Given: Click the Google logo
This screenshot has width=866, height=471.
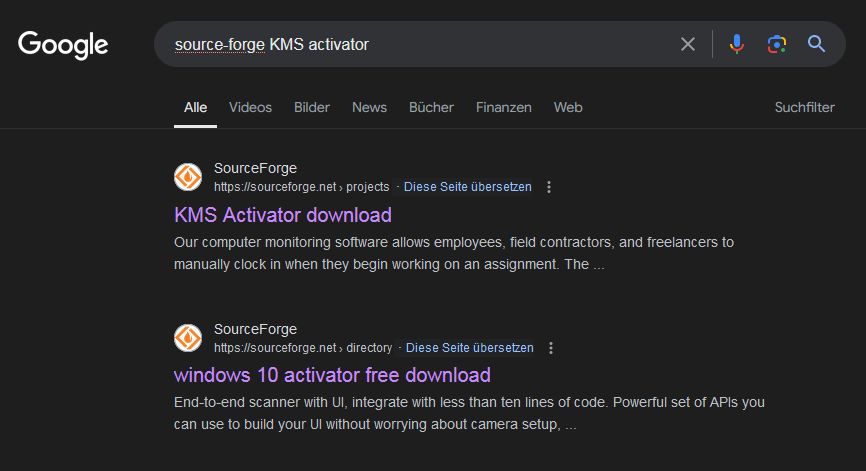Looking at the screenshot, I should click(63, 44).
